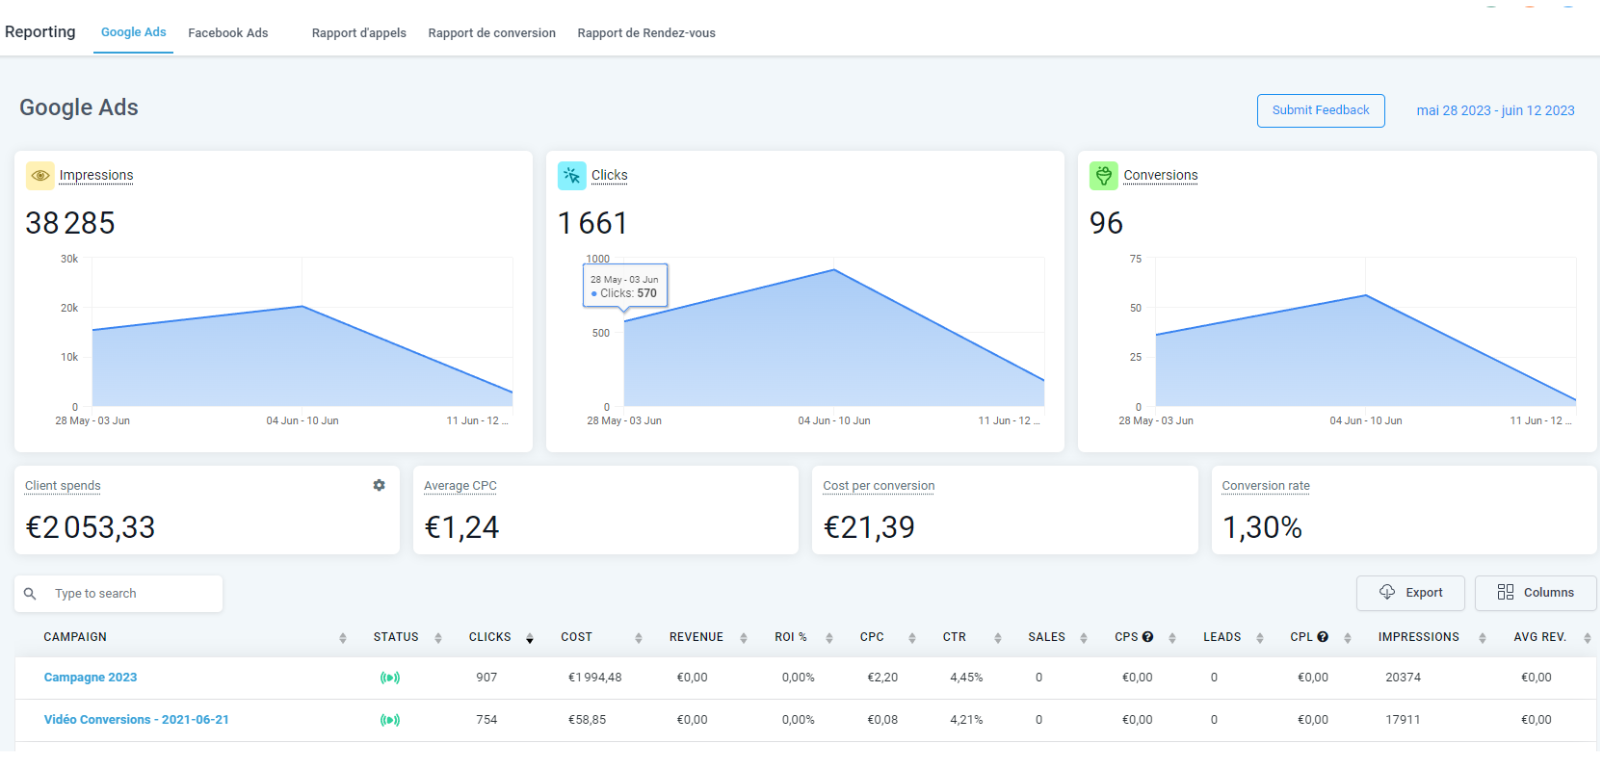
Task: Sort table by Campaign column arrows
Action: click(343, 638)
